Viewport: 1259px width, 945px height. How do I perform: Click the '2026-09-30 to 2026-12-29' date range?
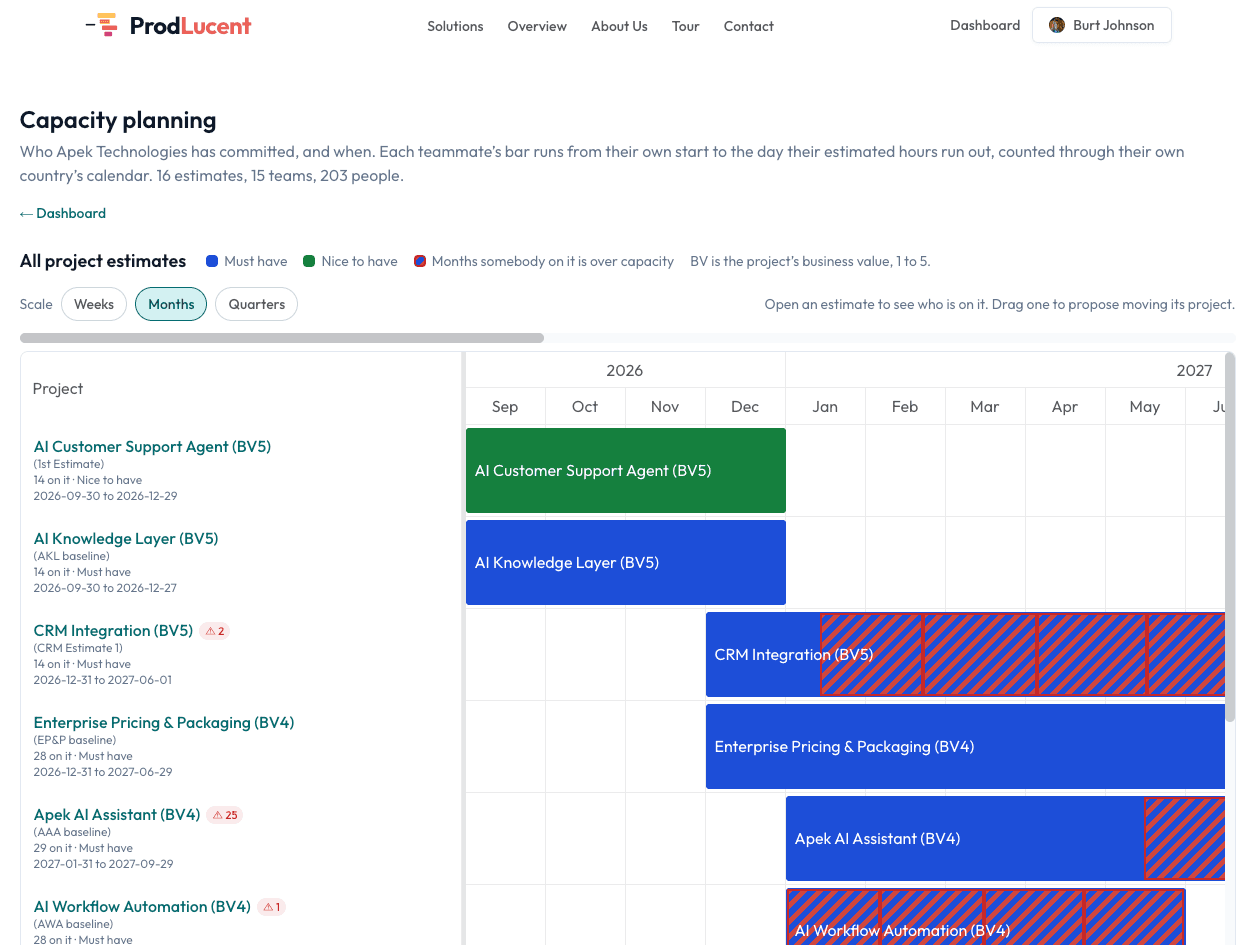[106, 496]
